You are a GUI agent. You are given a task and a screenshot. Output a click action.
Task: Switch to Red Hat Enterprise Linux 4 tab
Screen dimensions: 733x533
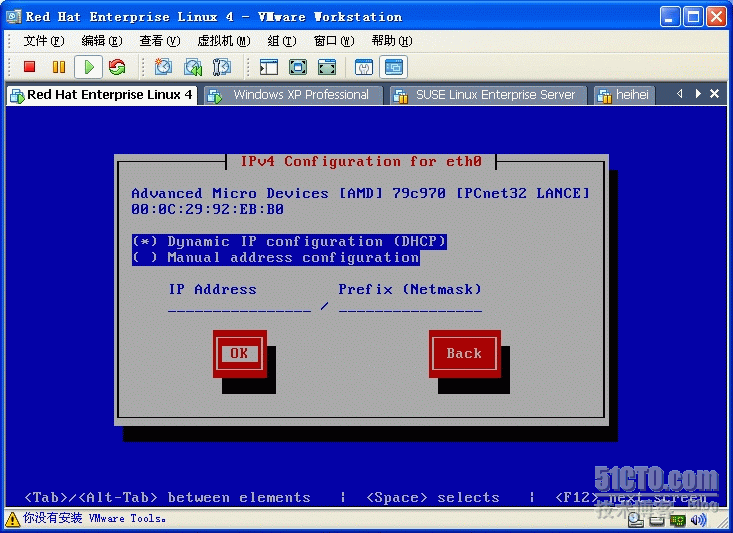tap(102, 95)
